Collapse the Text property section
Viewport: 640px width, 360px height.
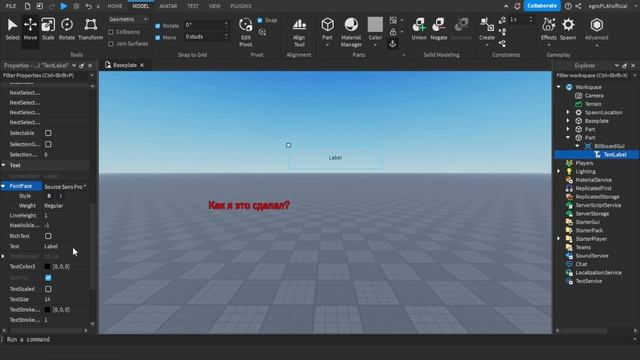3,165
